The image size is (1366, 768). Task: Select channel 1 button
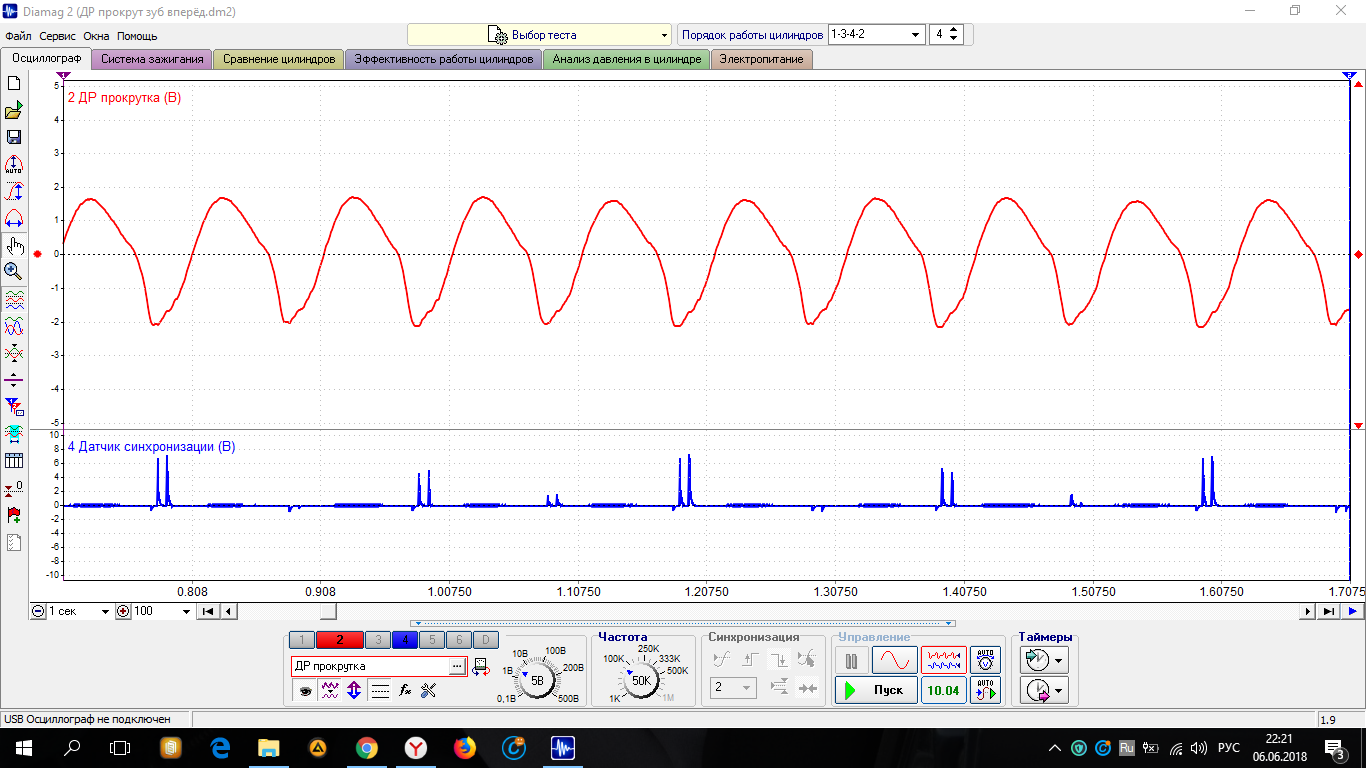point(302,640)
